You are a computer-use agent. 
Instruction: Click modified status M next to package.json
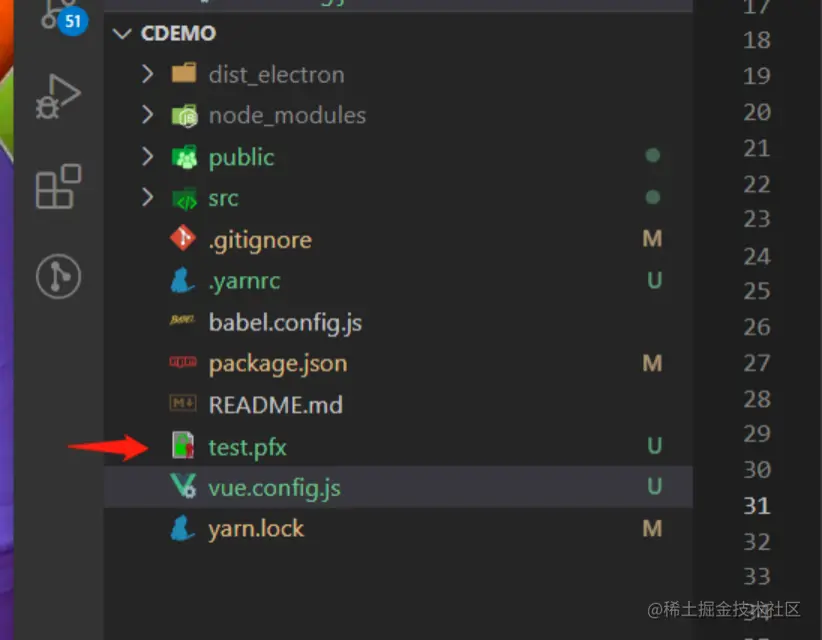pos(653,364)
